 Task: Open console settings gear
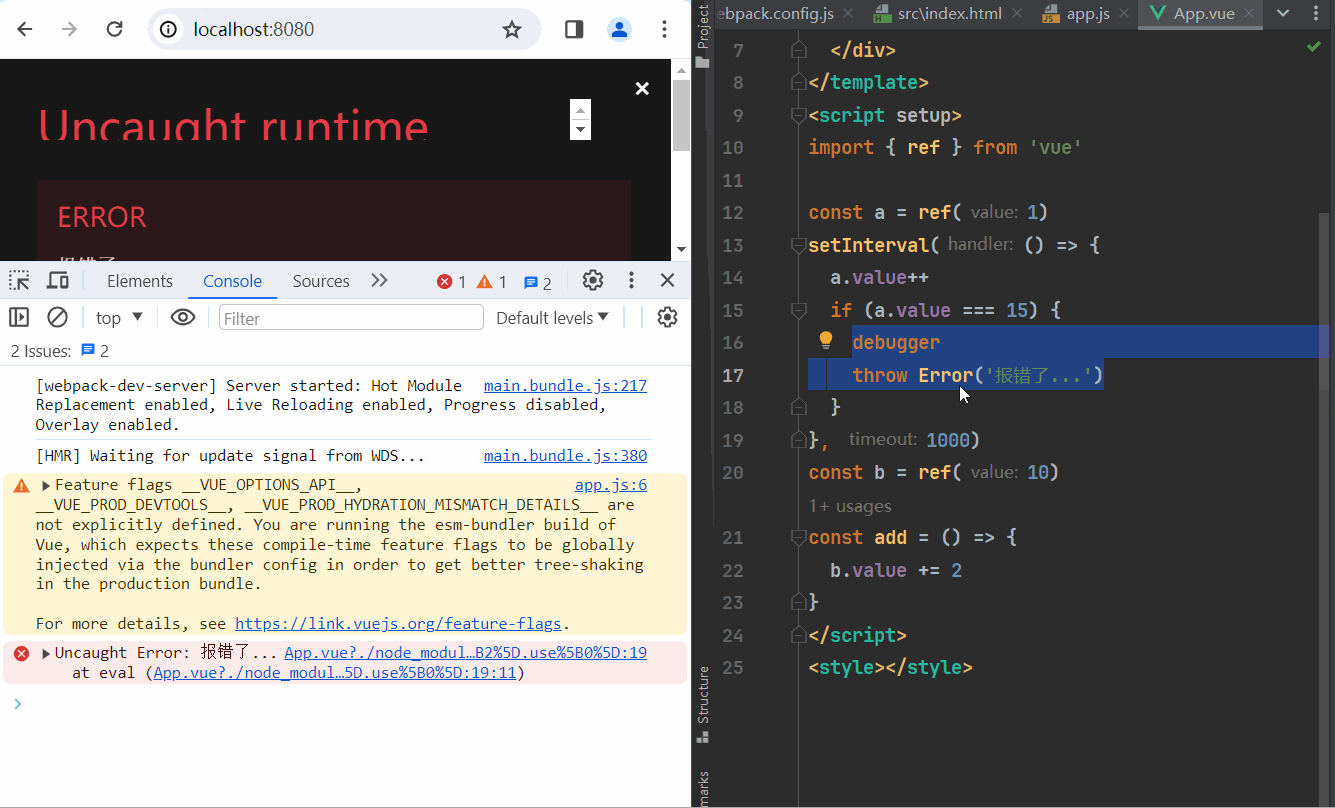pos(667,317)
